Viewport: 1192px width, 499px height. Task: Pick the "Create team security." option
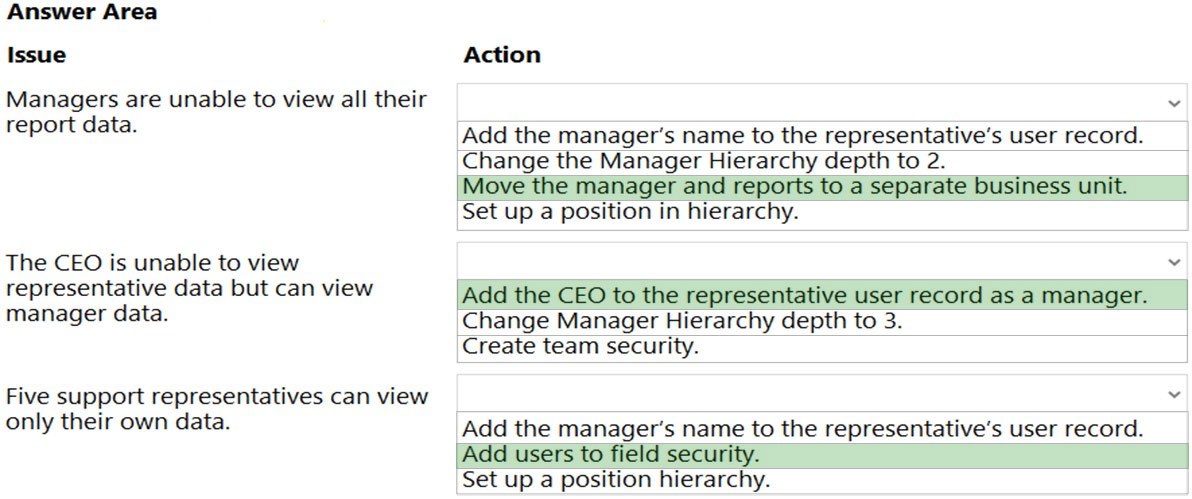click(x=581, y=346)
